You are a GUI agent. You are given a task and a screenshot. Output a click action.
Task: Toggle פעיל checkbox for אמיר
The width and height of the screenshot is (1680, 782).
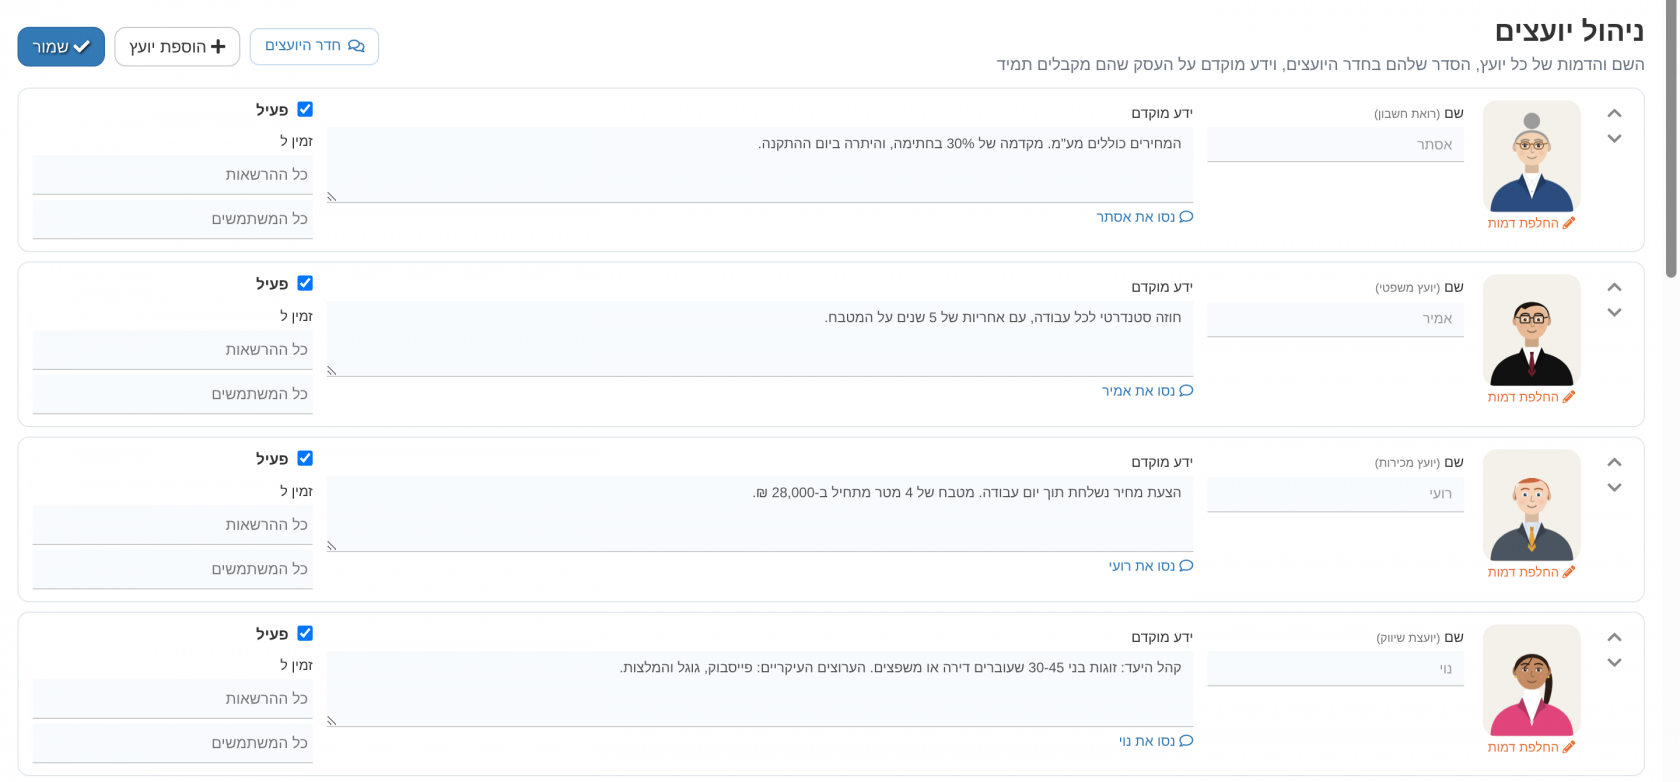pos(305,283)
